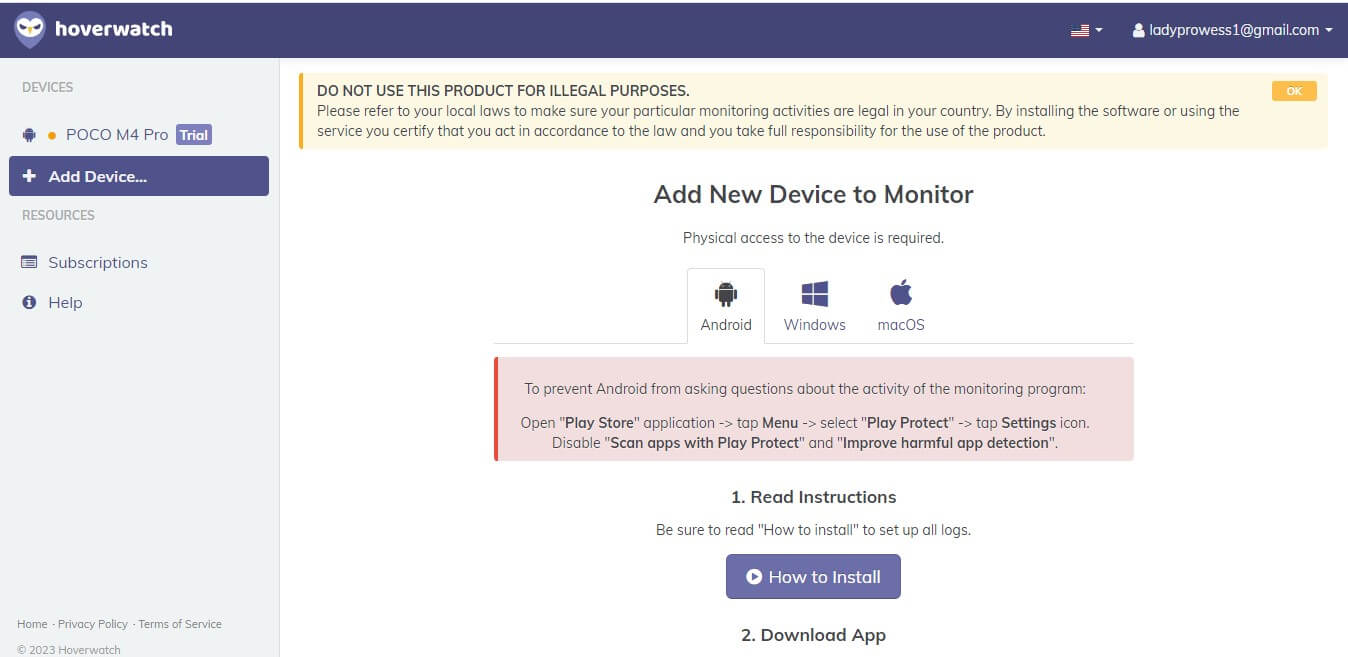The height and width of the screenshot is (657, 1348).
Task: Click the RESOURCES section label
Action: click(x=58, y=215)
